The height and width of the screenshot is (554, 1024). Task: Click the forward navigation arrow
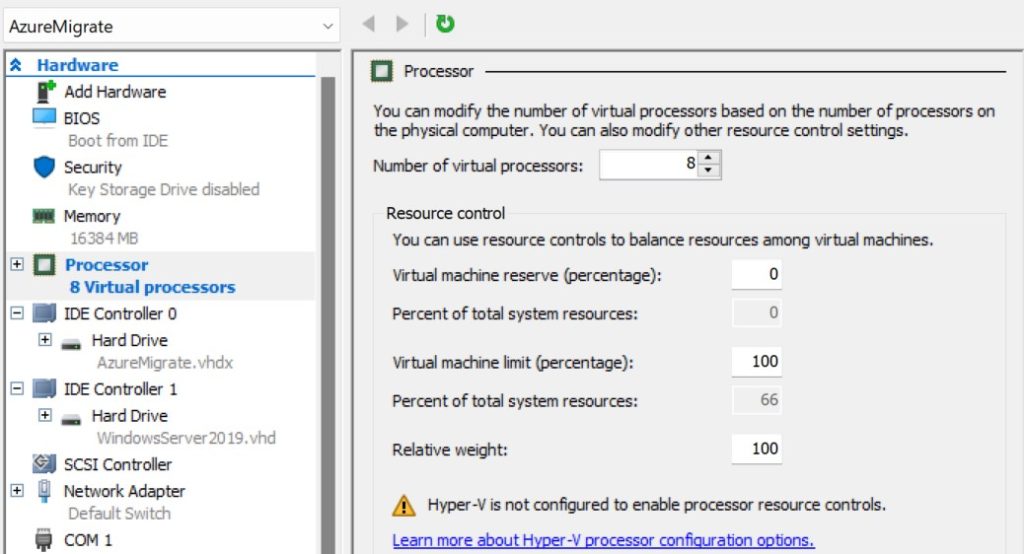click(402, 24)
